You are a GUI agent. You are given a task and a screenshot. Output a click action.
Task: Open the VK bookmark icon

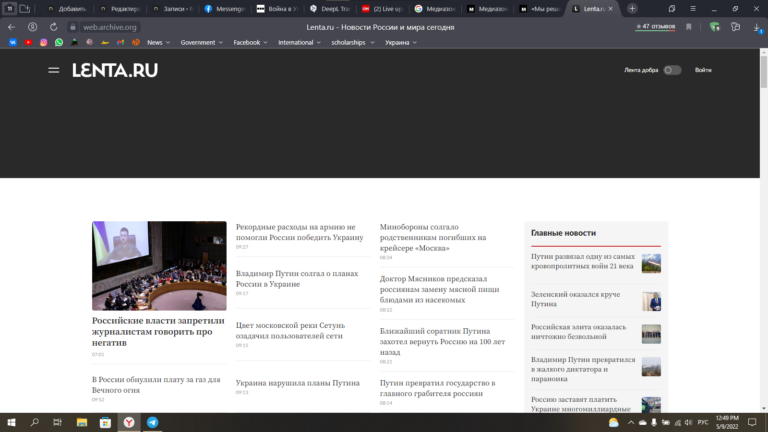tap(13, 43)
